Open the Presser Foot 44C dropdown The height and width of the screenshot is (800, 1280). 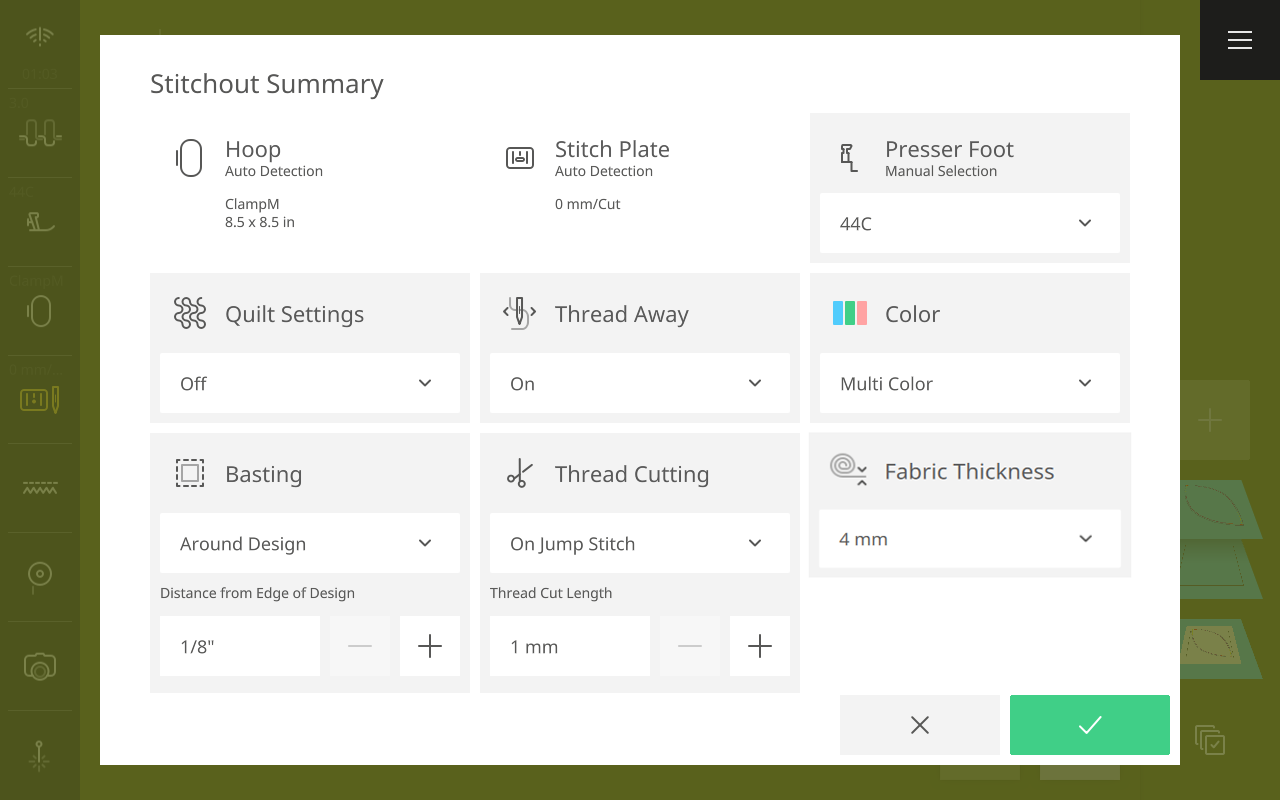(969, 223)
